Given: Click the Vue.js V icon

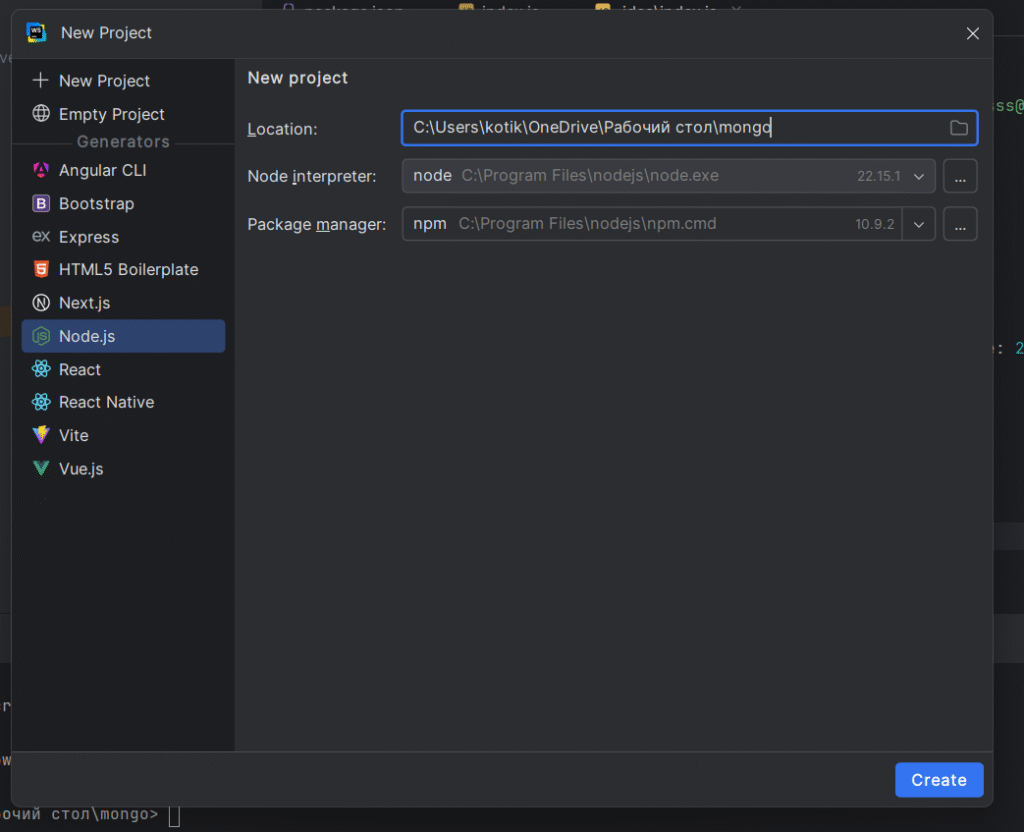Looking at the screenshot, I should tap(41, 468).
